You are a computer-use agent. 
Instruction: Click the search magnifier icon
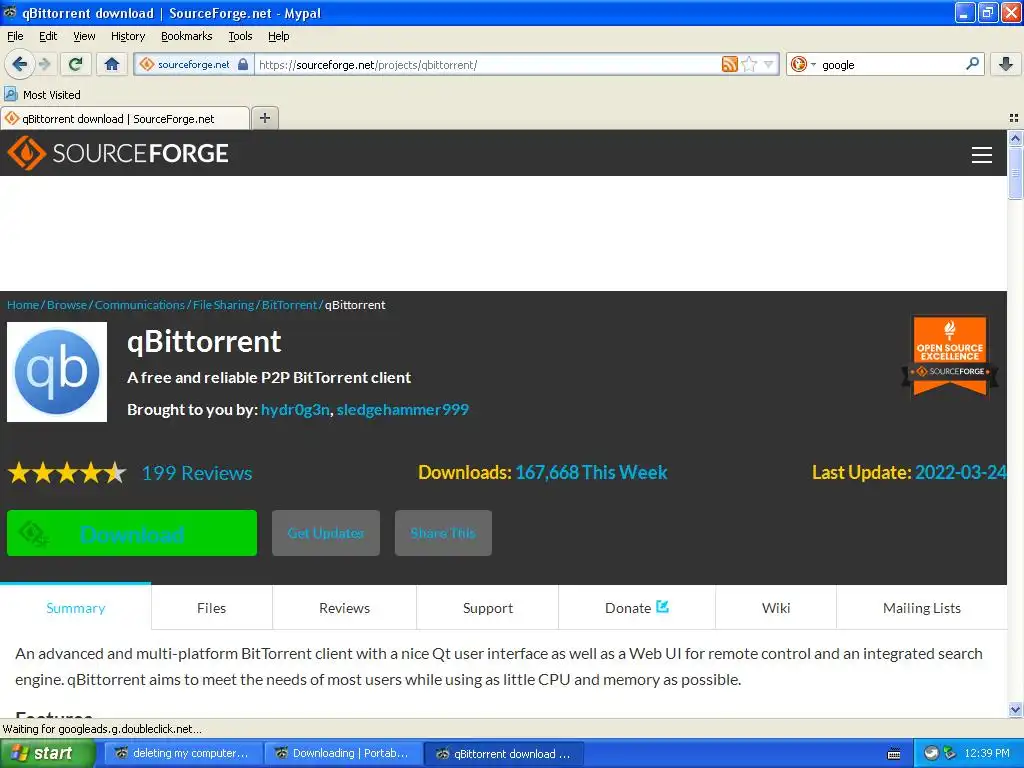coord(972,64)
